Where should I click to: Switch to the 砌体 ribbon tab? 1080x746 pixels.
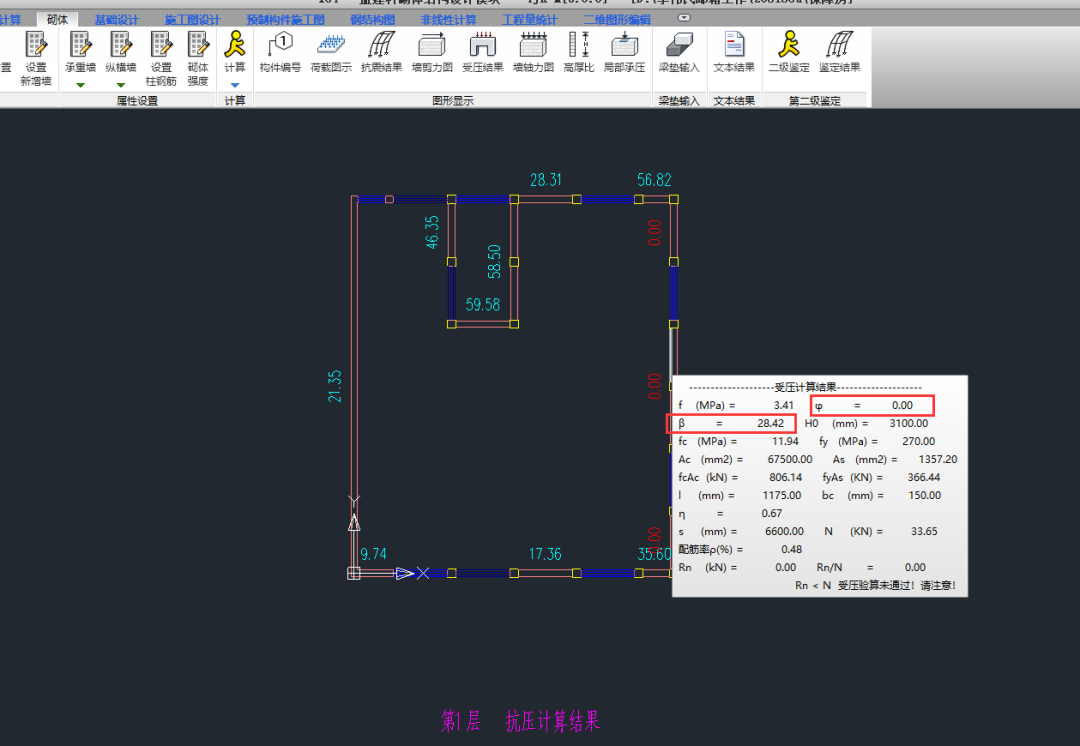click(x=58, y=20)
